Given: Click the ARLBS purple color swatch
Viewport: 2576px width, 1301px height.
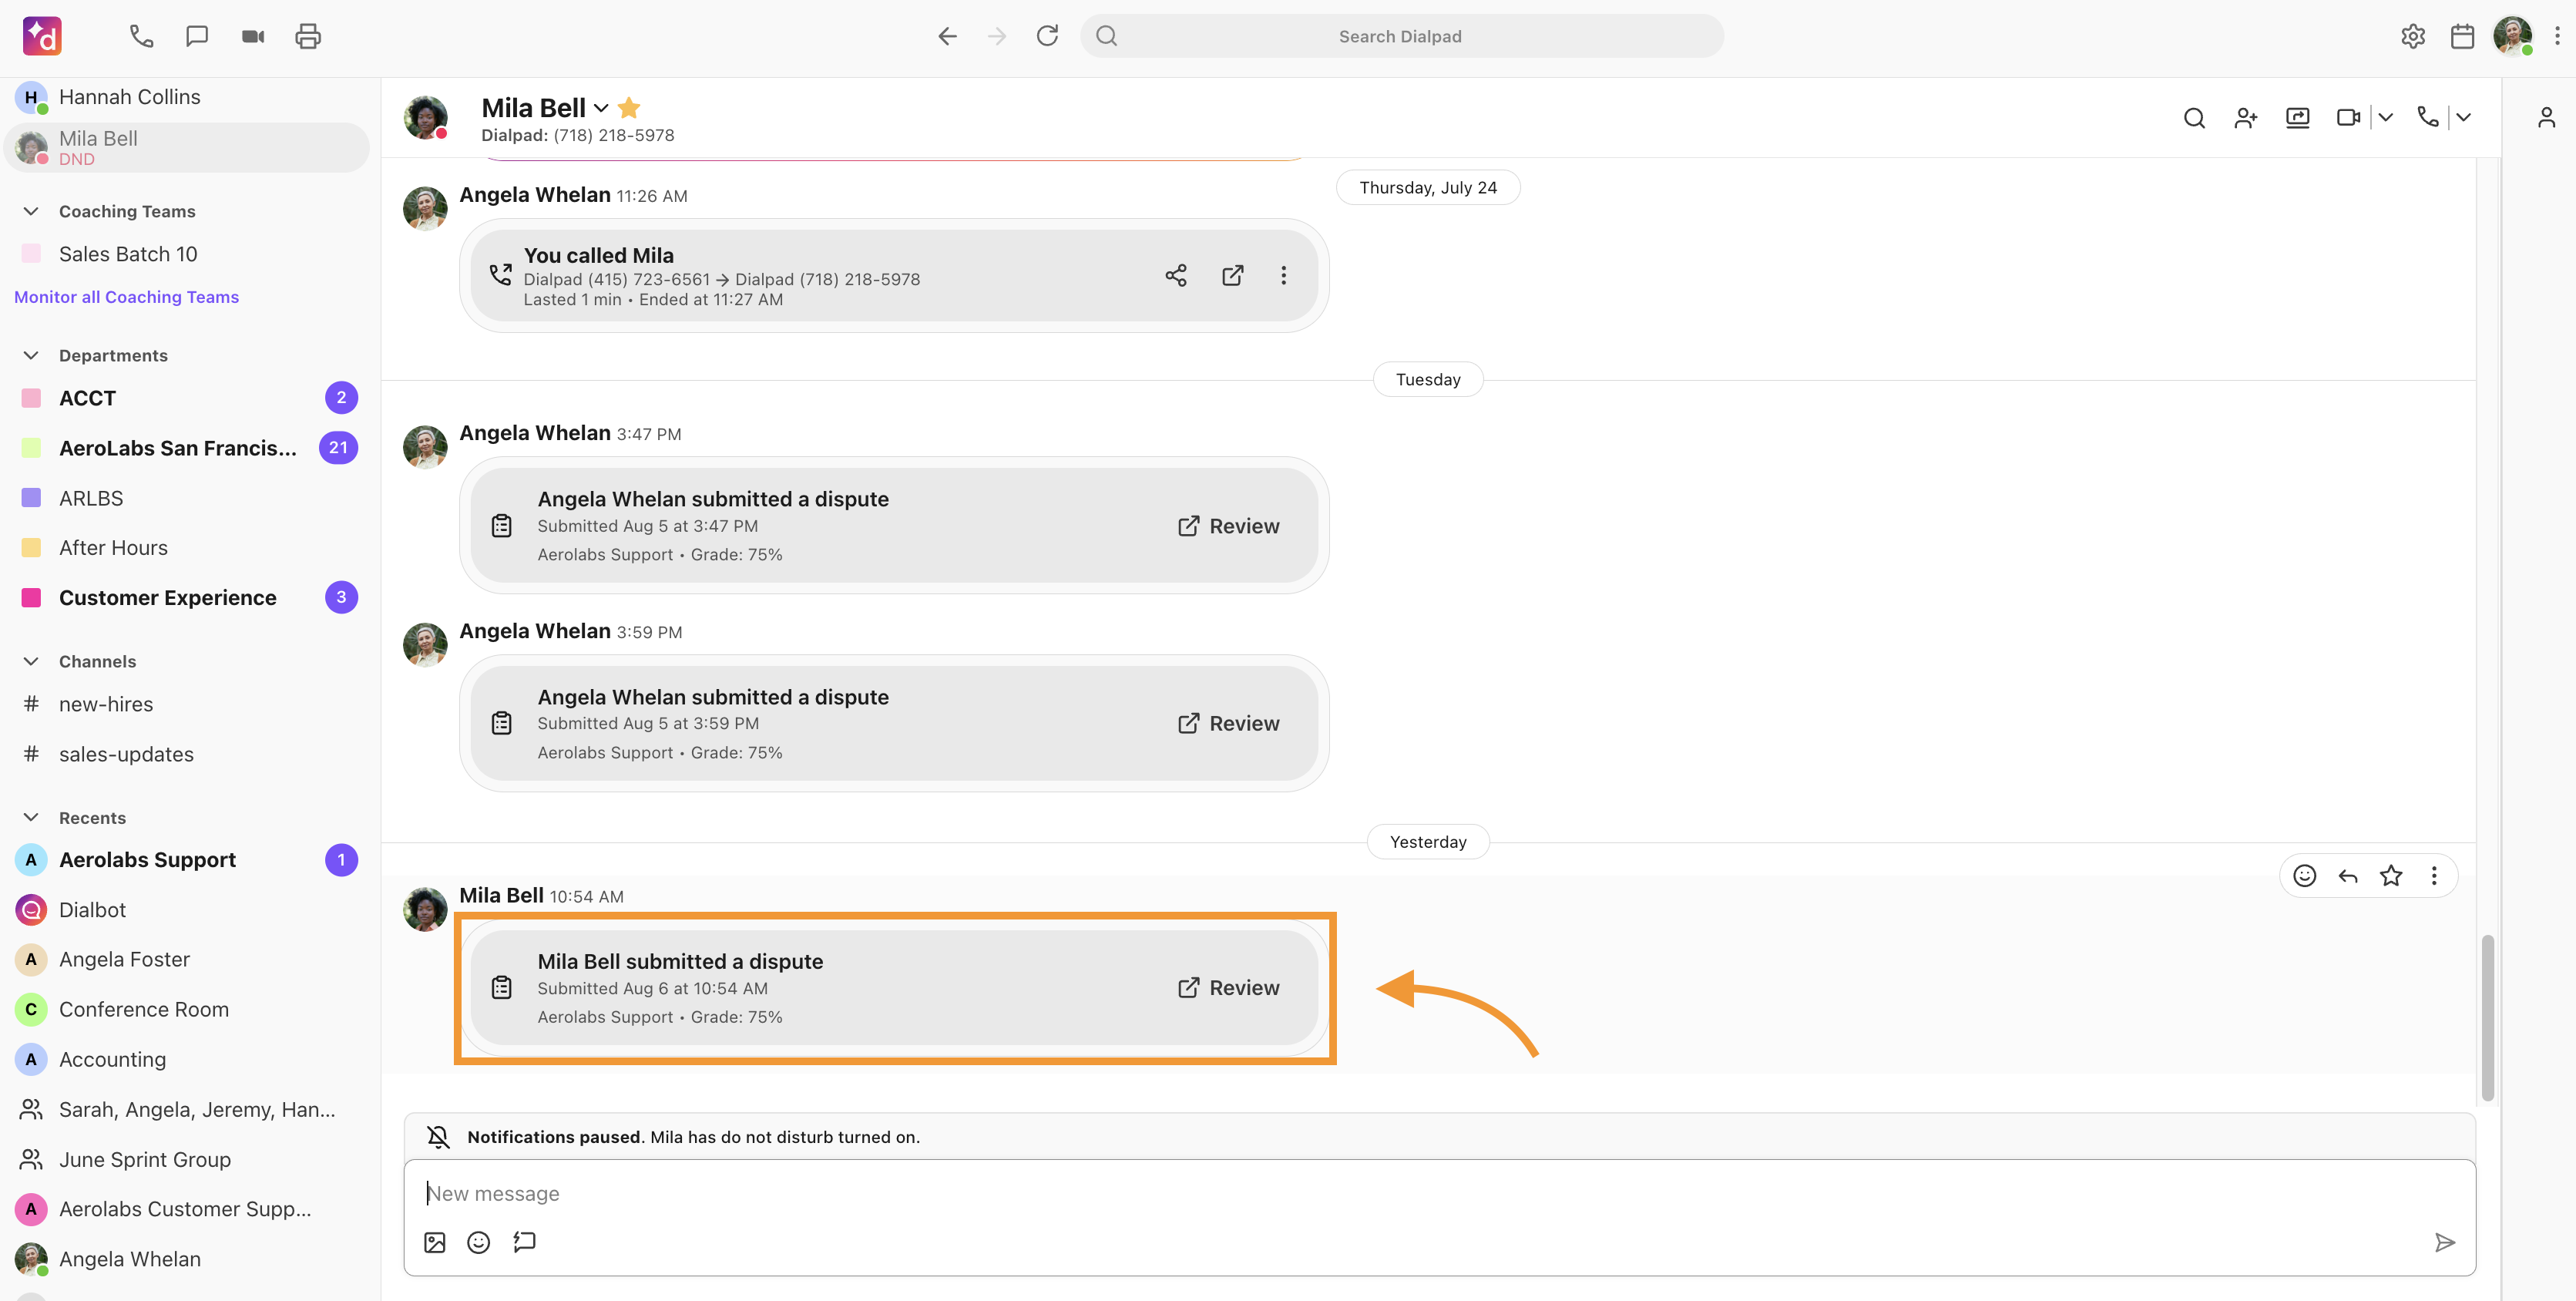Looking at the screenshot, I should (31, 498).
